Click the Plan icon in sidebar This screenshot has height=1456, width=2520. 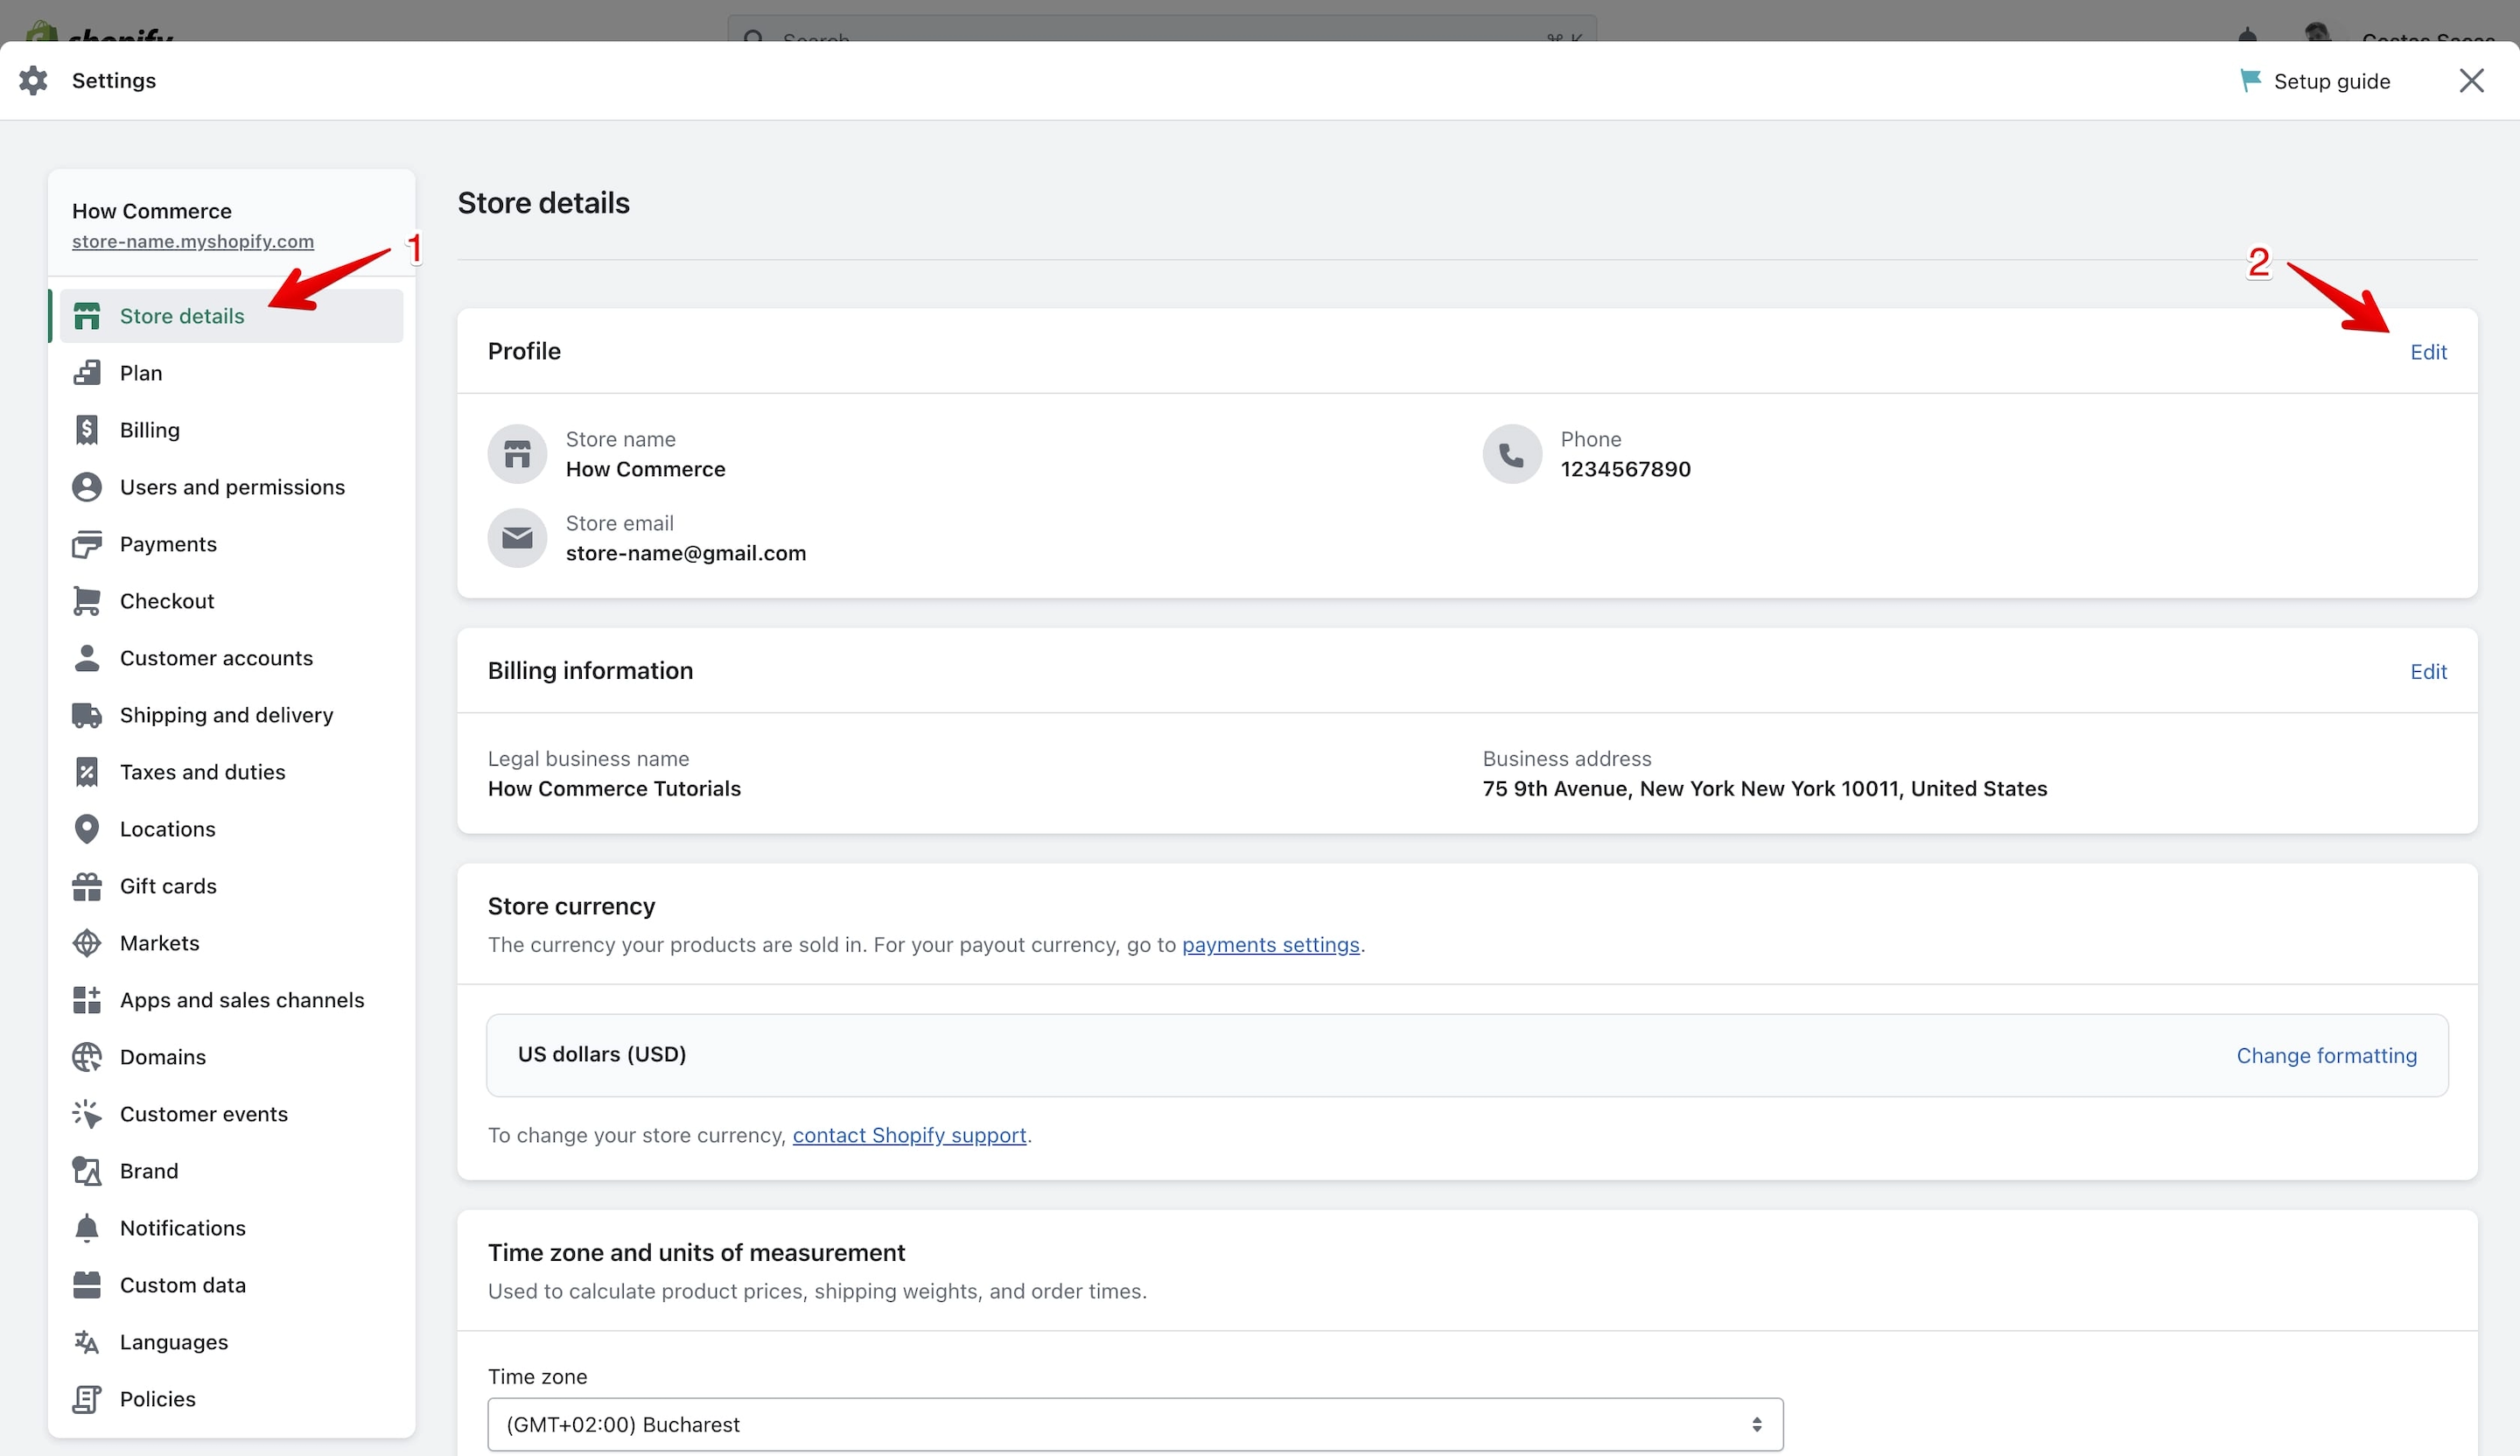click(87, 373)
